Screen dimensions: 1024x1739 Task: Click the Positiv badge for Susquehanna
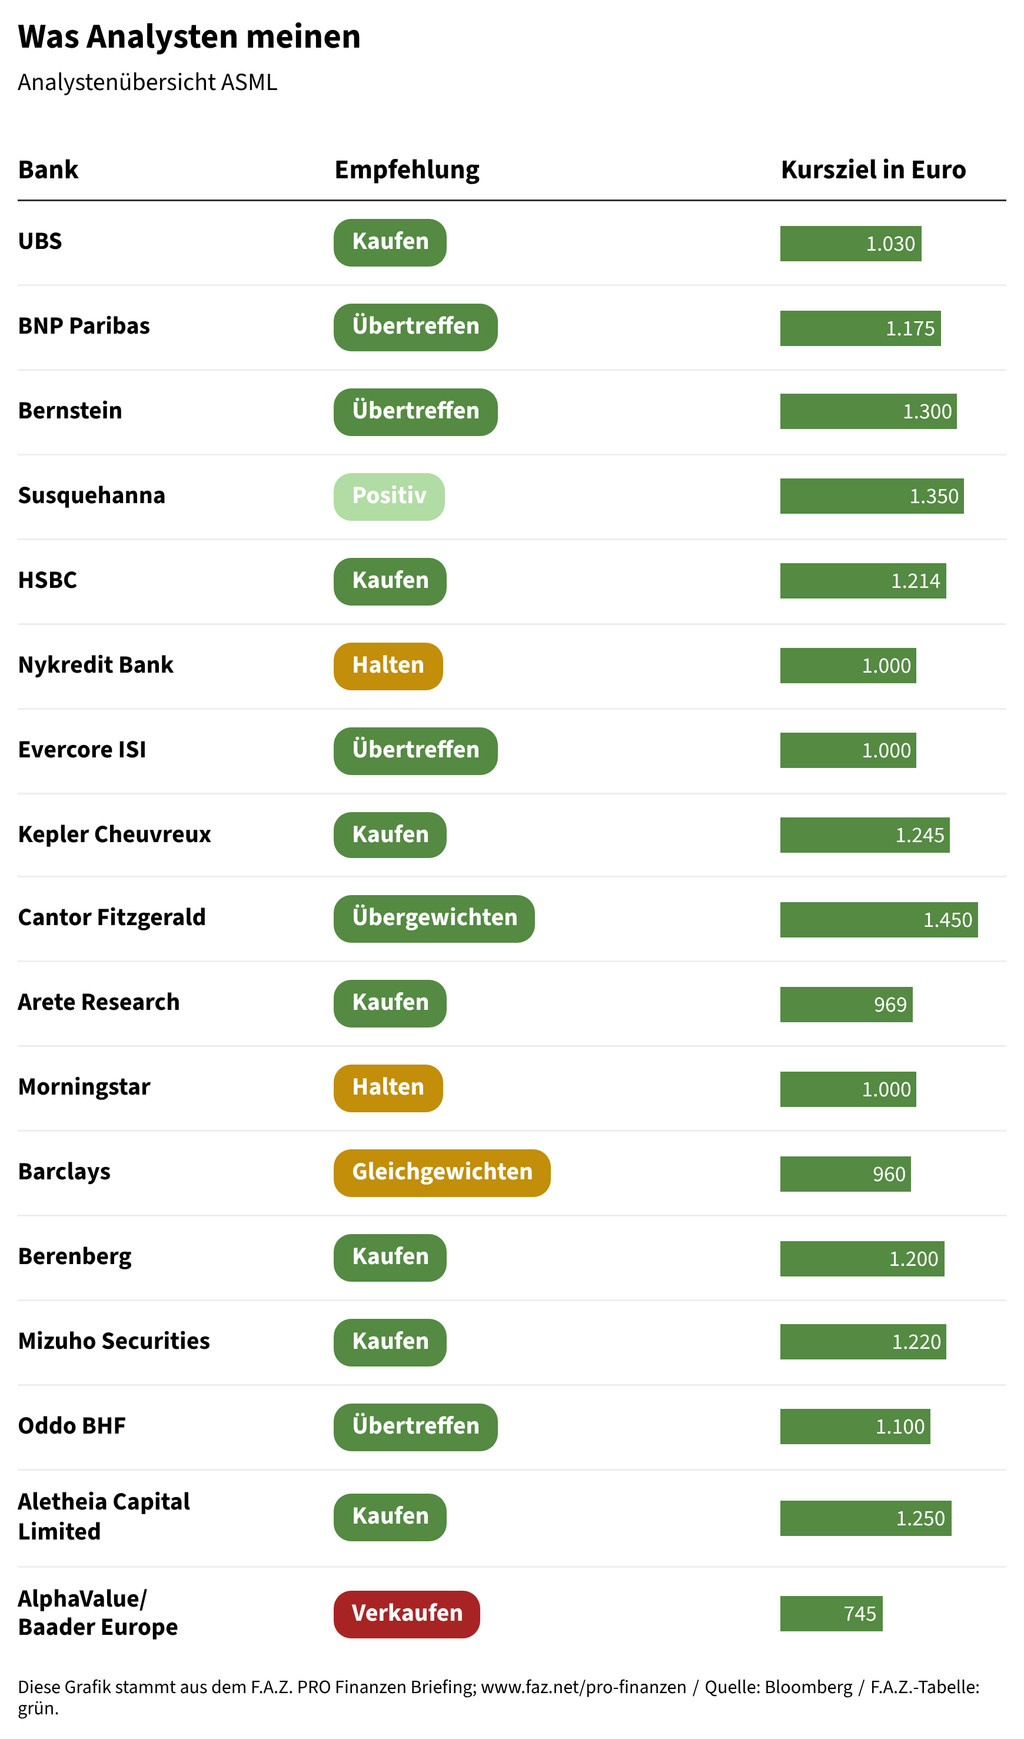point(389,497)
